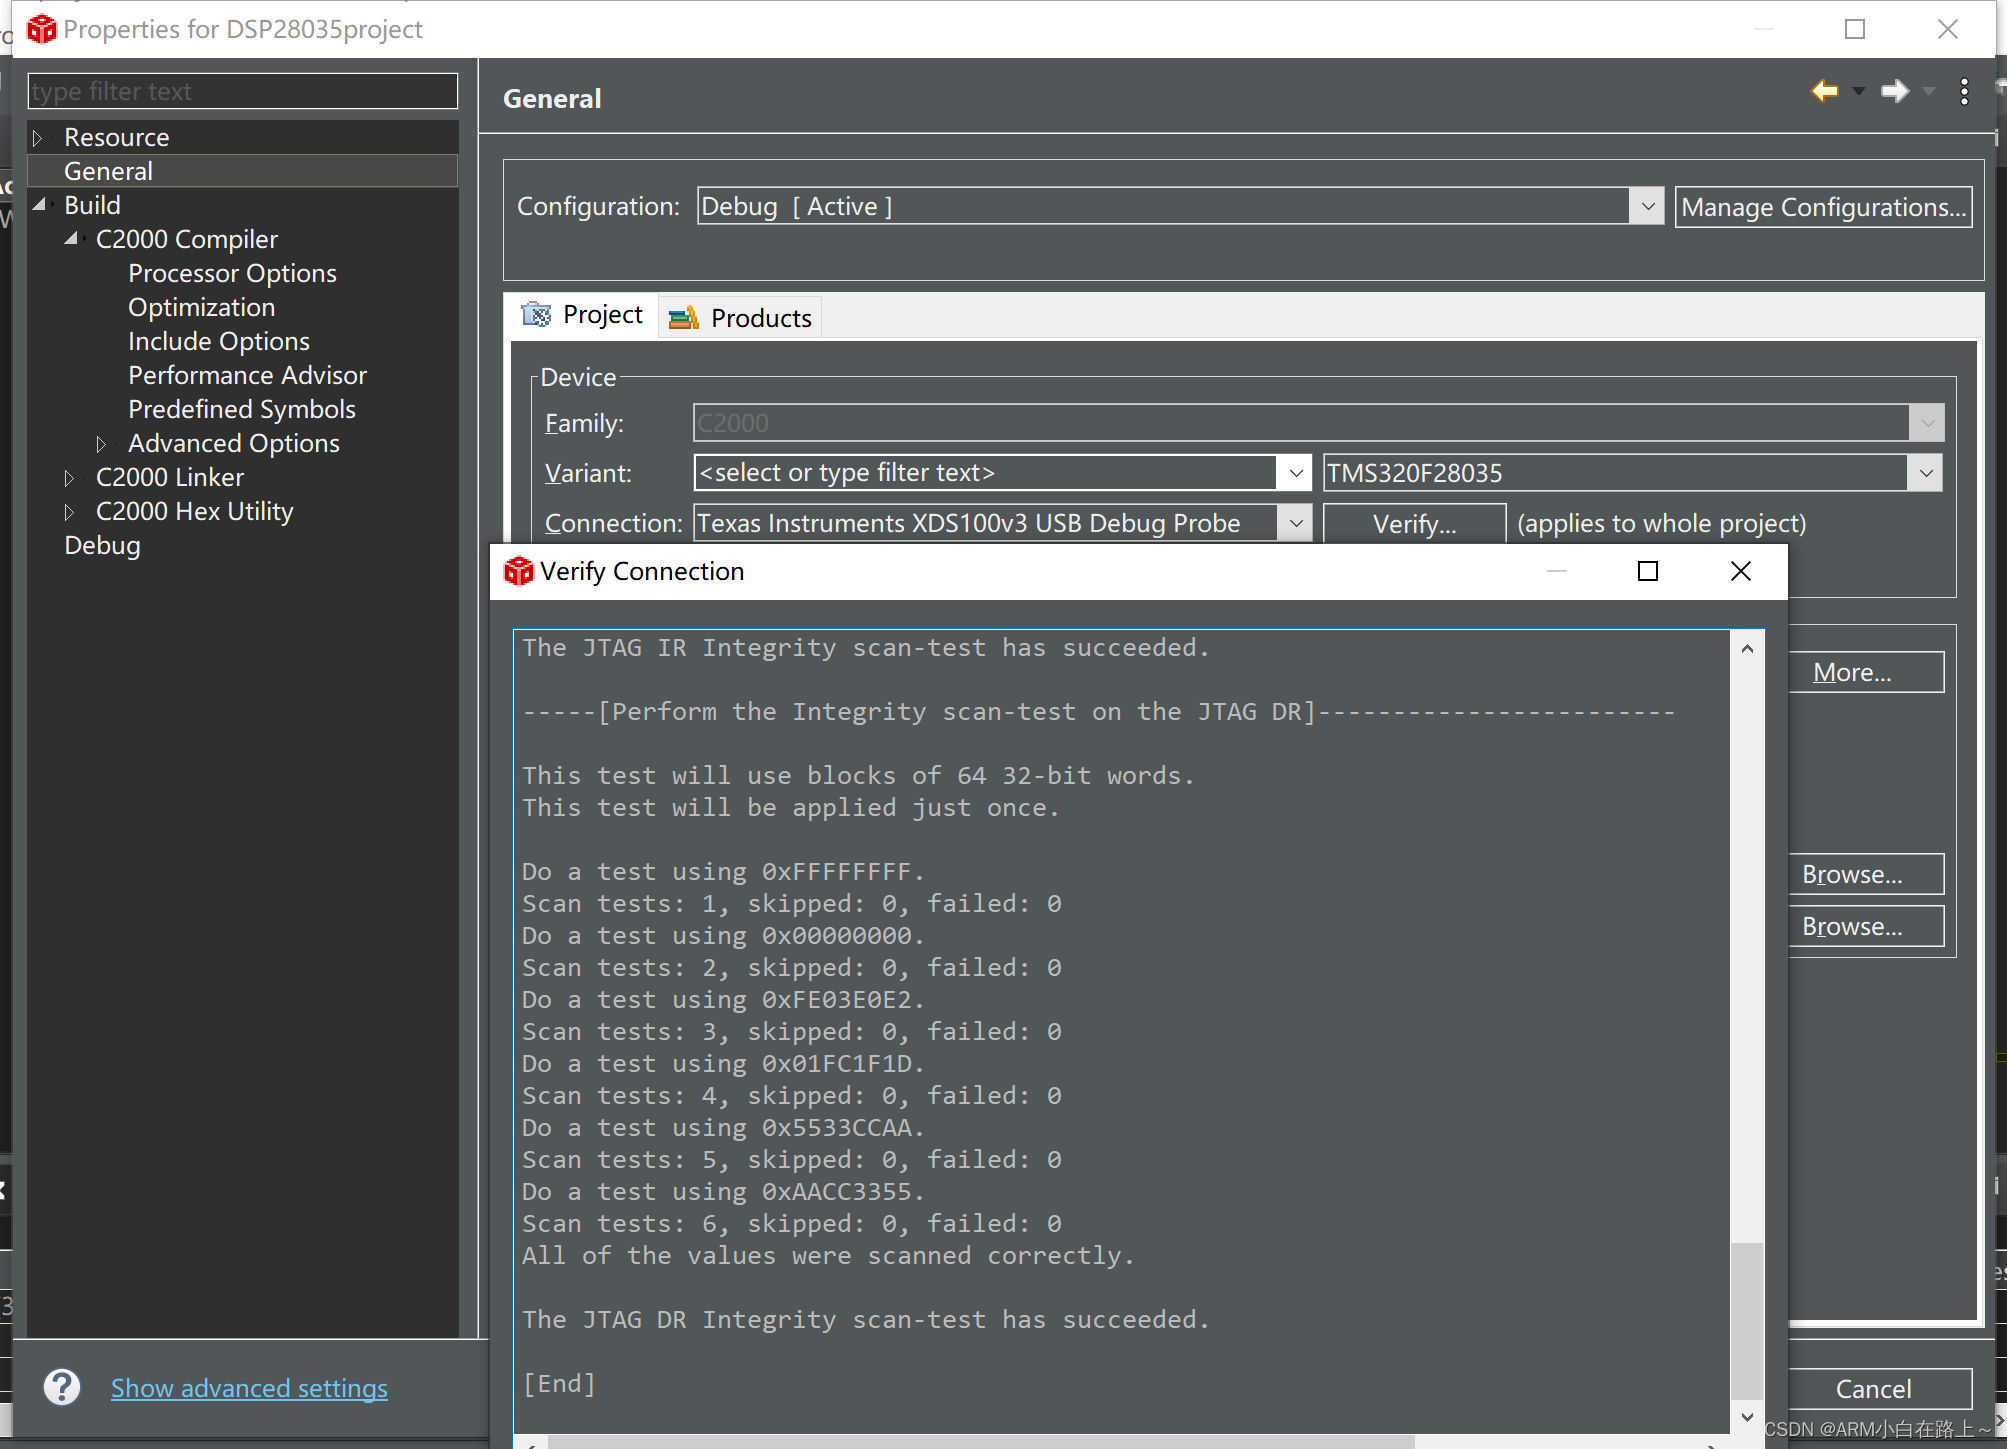This screenshot has height=1449, width=2007.
Task: Click scroll down arrow in Verify Connection
Action: click(1747, 1417)
